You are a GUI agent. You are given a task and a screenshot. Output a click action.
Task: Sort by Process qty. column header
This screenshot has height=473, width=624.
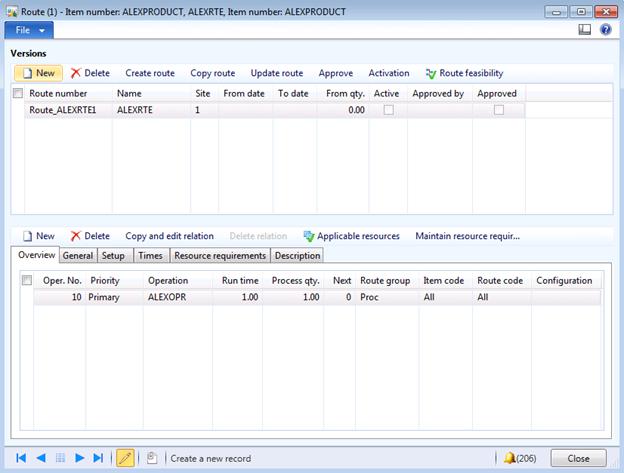coord(293,280)
